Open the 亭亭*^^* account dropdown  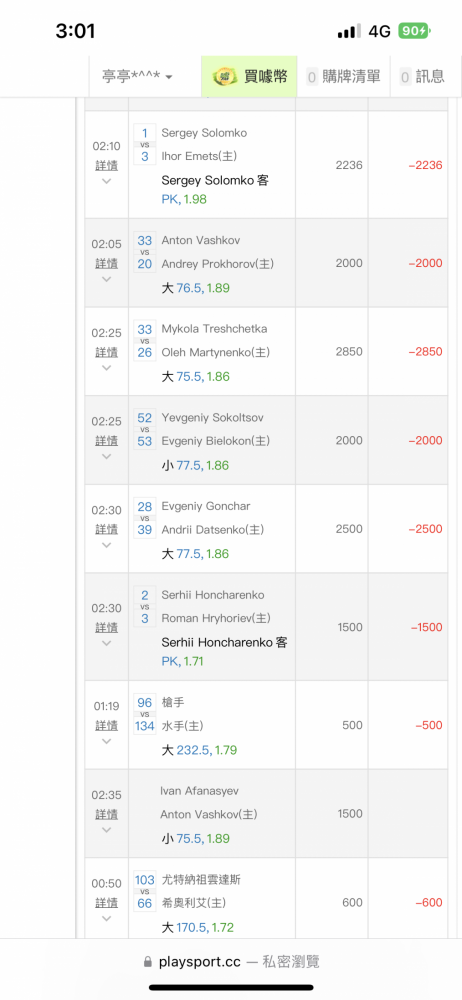(137, 77)
